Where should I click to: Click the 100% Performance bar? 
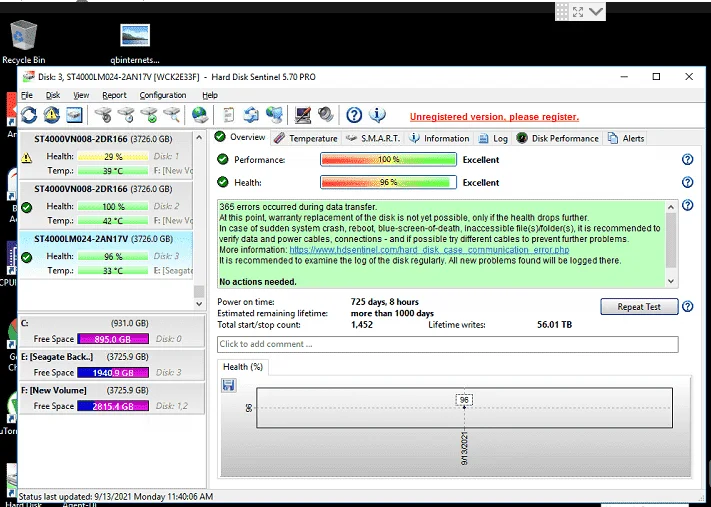pyautogui.click(x=388, y=160)
